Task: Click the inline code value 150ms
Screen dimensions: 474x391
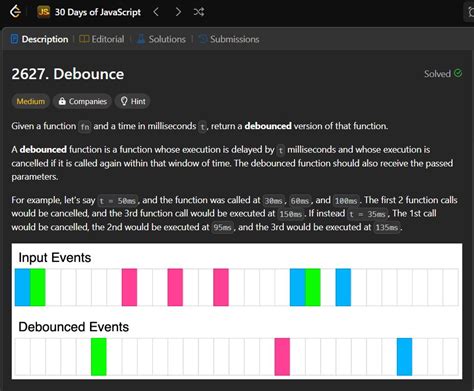Action: pyautogui.click(x=290, y=214)
